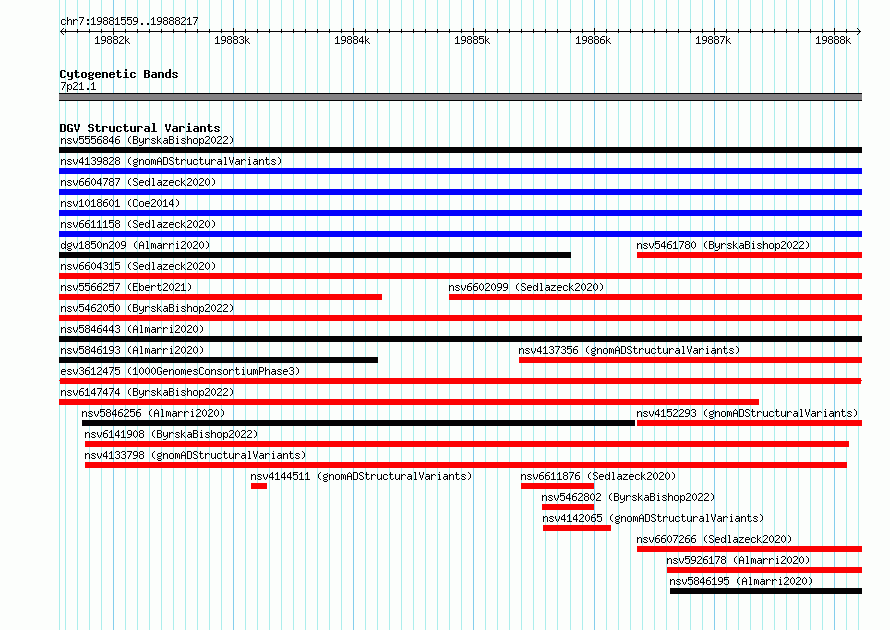Click nsv6147474 (ByrskaBishop2022) label
This screenshot has height=630, width=890.
pyautogui.click(x=147, y=392)
